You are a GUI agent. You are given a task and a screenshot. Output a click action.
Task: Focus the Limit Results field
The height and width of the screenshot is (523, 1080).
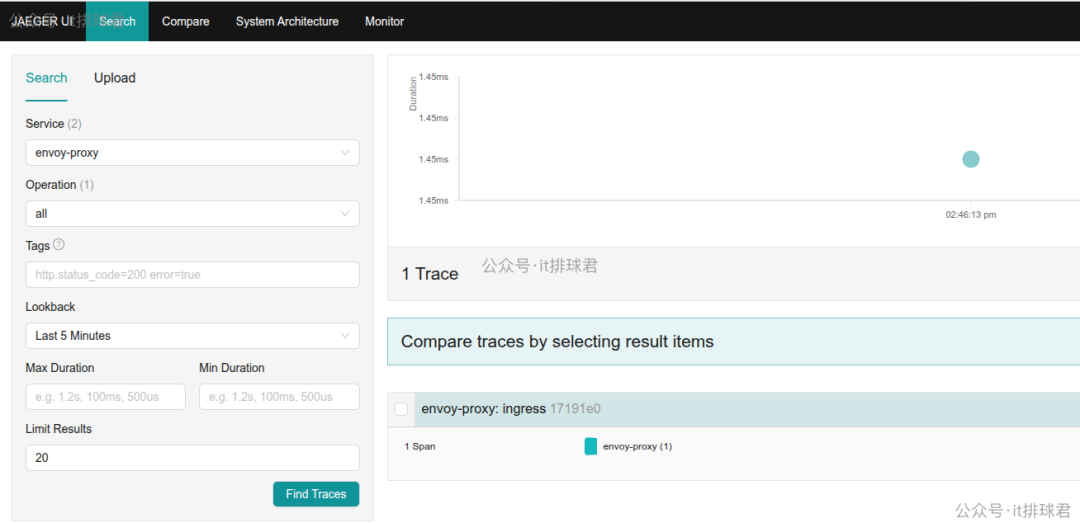tap(192, 458)
